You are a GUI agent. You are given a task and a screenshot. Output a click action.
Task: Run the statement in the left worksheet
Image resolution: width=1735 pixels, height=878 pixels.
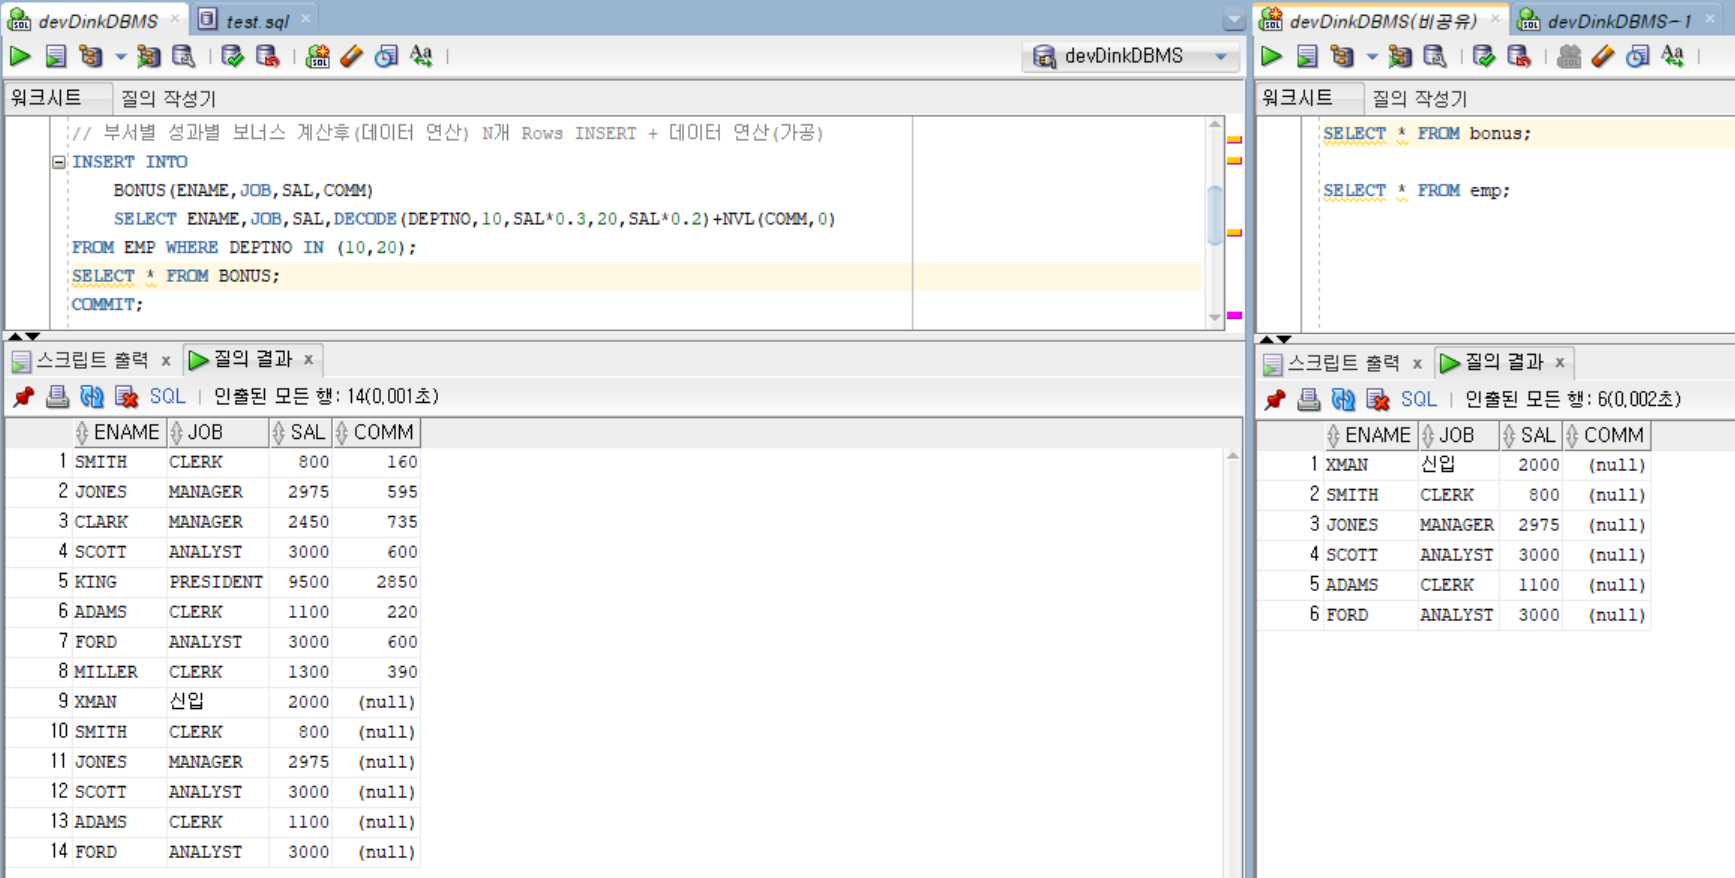(20, 56)
